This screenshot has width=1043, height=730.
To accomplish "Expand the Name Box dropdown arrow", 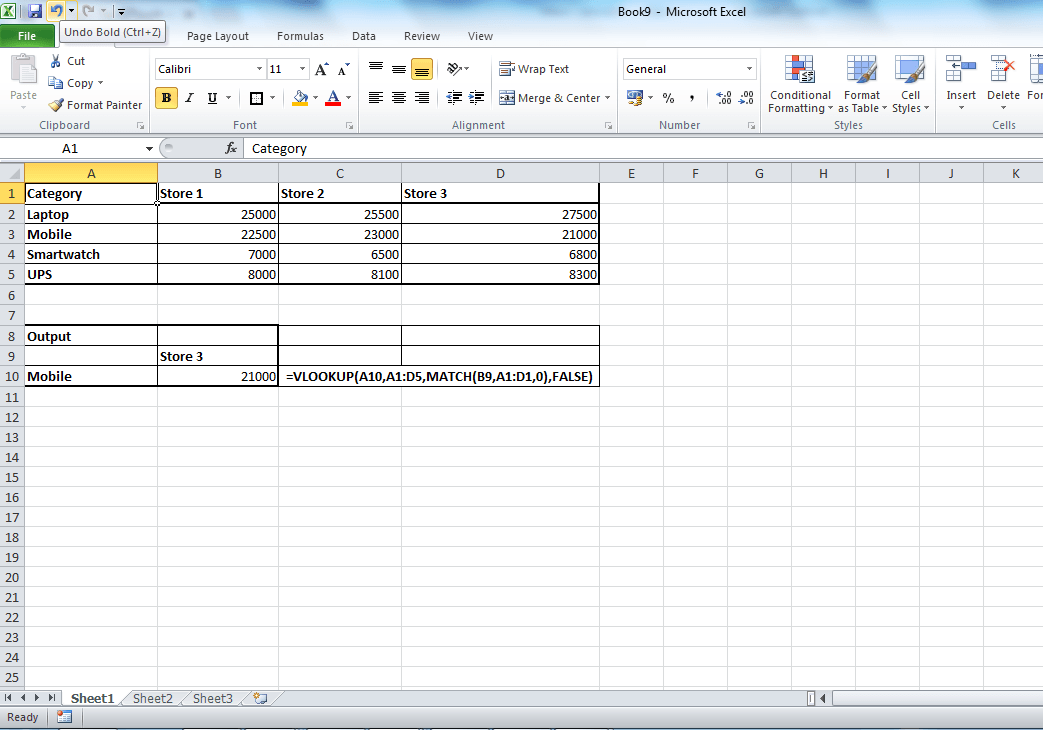I will tap(149, 148).
